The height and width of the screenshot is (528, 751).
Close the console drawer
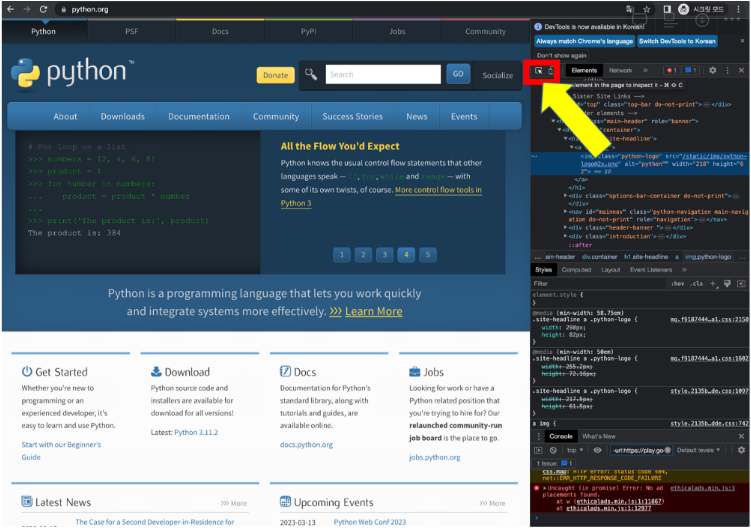pyautogui.click(x=741, y=436)
